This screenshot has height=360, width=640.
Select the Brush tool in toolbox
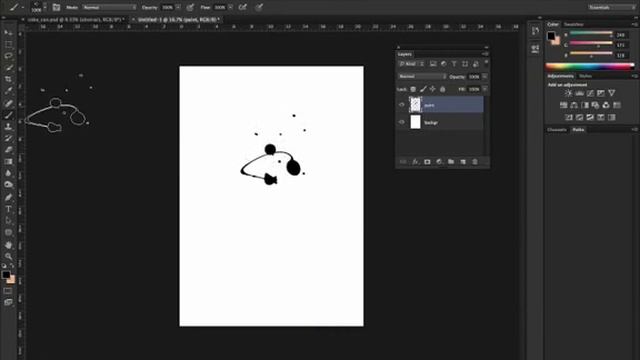tap(8, 115)
